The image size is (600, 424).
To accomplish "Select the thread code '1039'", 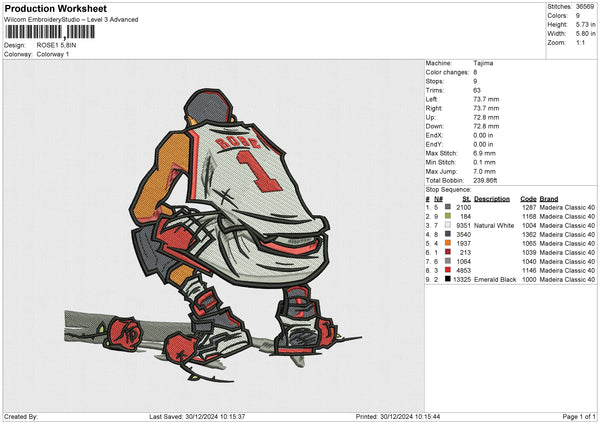I will [529, 252].
